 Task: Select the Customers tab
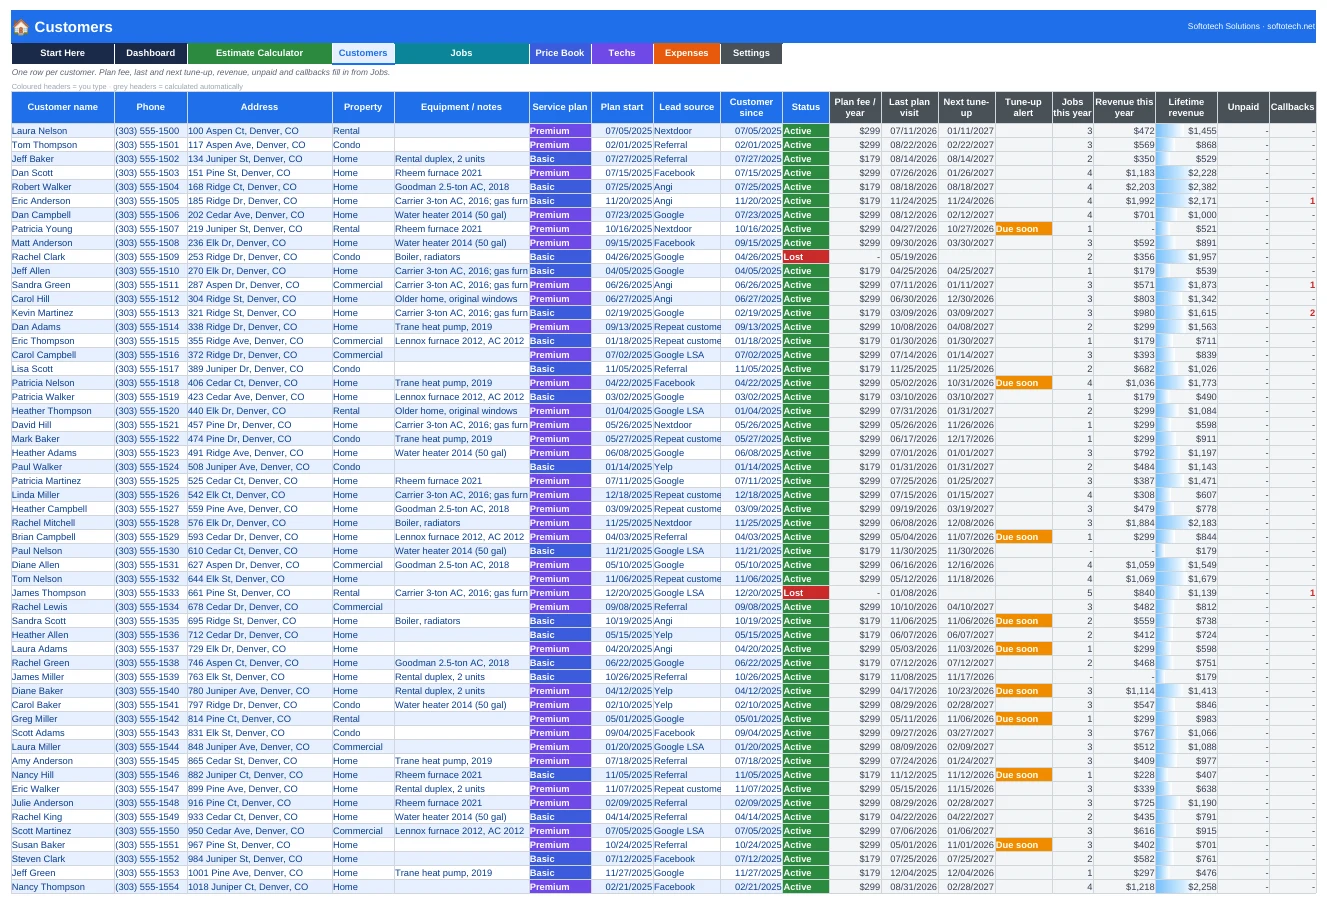pyautogui.click(x=363, y=53)
